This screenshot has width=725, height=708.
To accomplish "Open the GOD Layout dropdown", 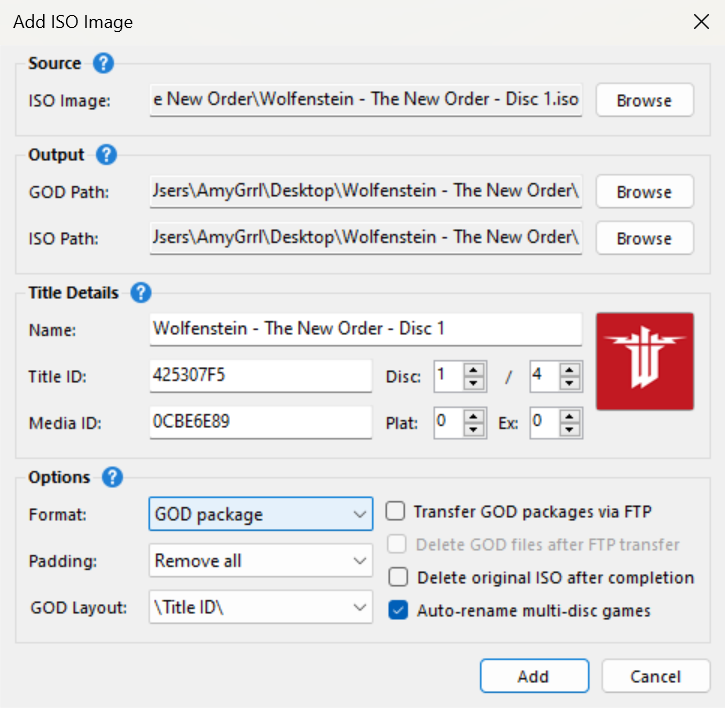I will pos(261,607).
